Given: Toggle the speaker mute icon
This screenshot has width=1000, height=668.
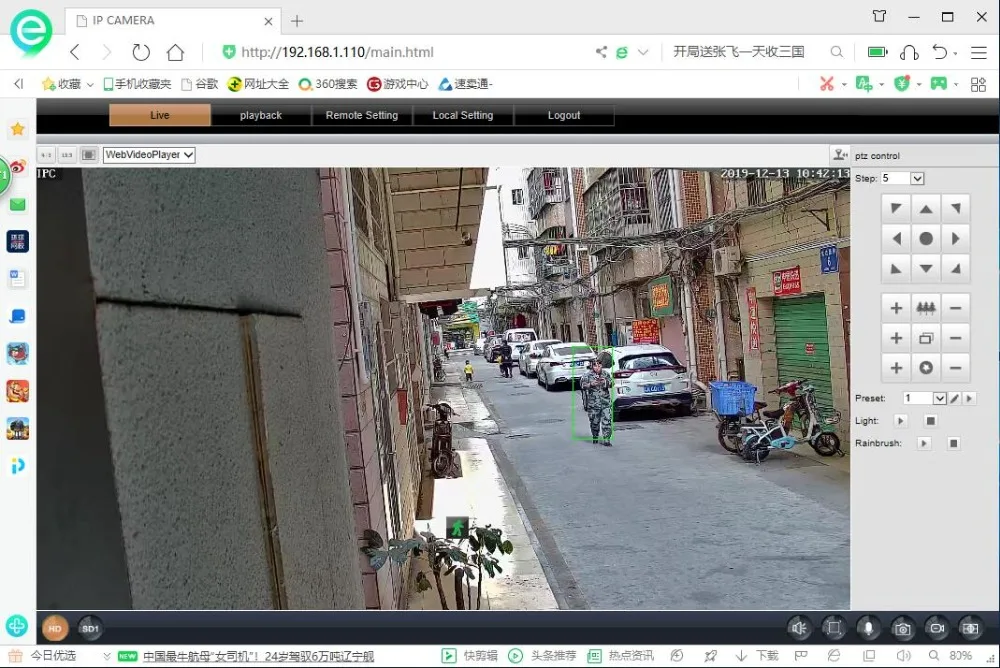Looking at the screenshot, I should [x=799, y=628].
